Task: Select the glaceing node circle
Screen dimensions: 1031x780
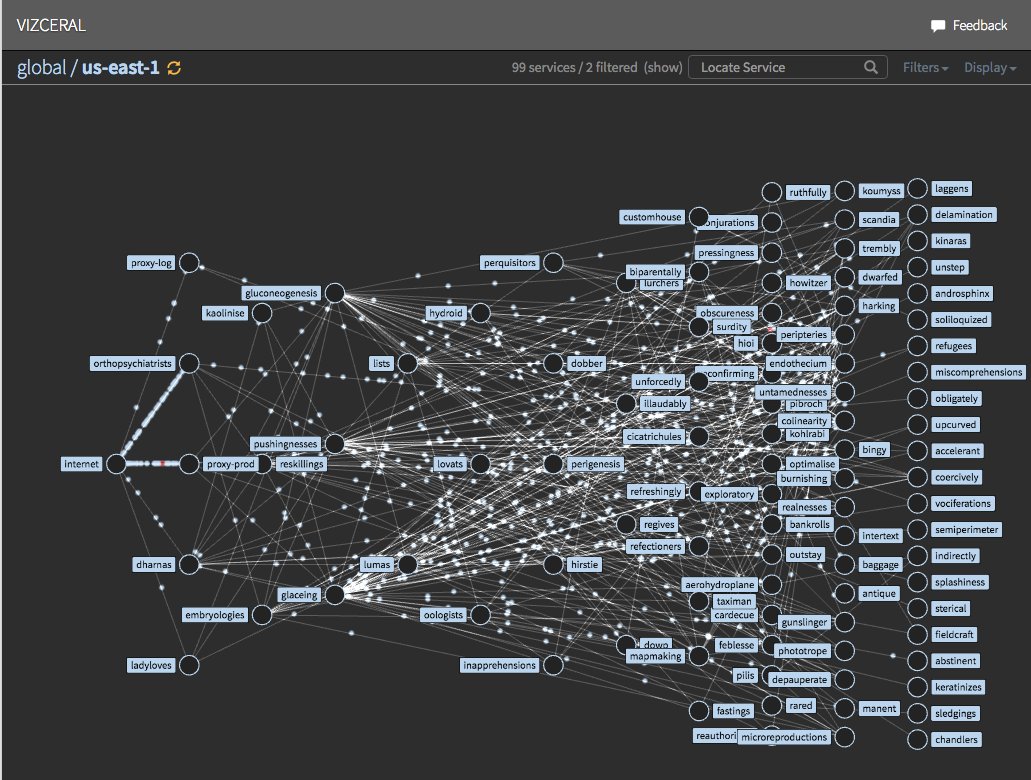Action: 335,595
